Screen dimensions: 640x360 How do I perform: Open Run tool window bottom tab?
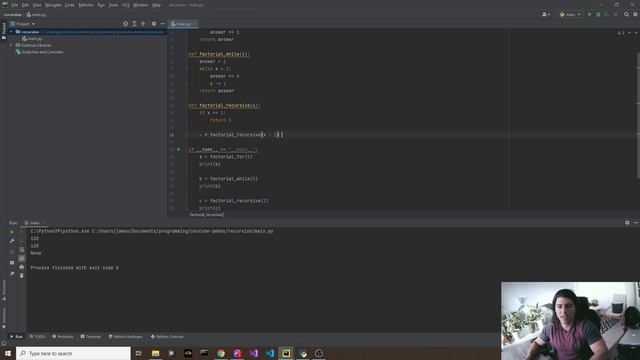(16, 337)
